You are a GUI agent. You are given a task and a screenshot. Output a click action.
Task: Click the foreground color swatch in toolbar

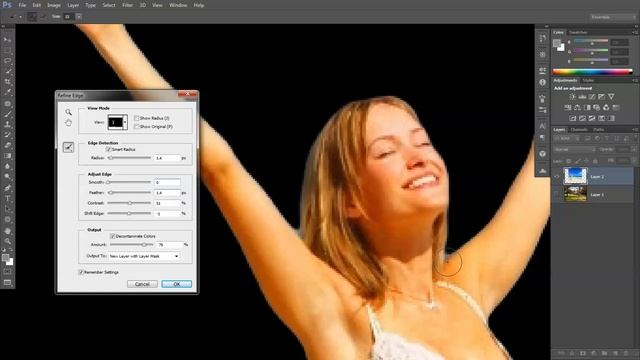pyautogui.click(x=5, y=258)
